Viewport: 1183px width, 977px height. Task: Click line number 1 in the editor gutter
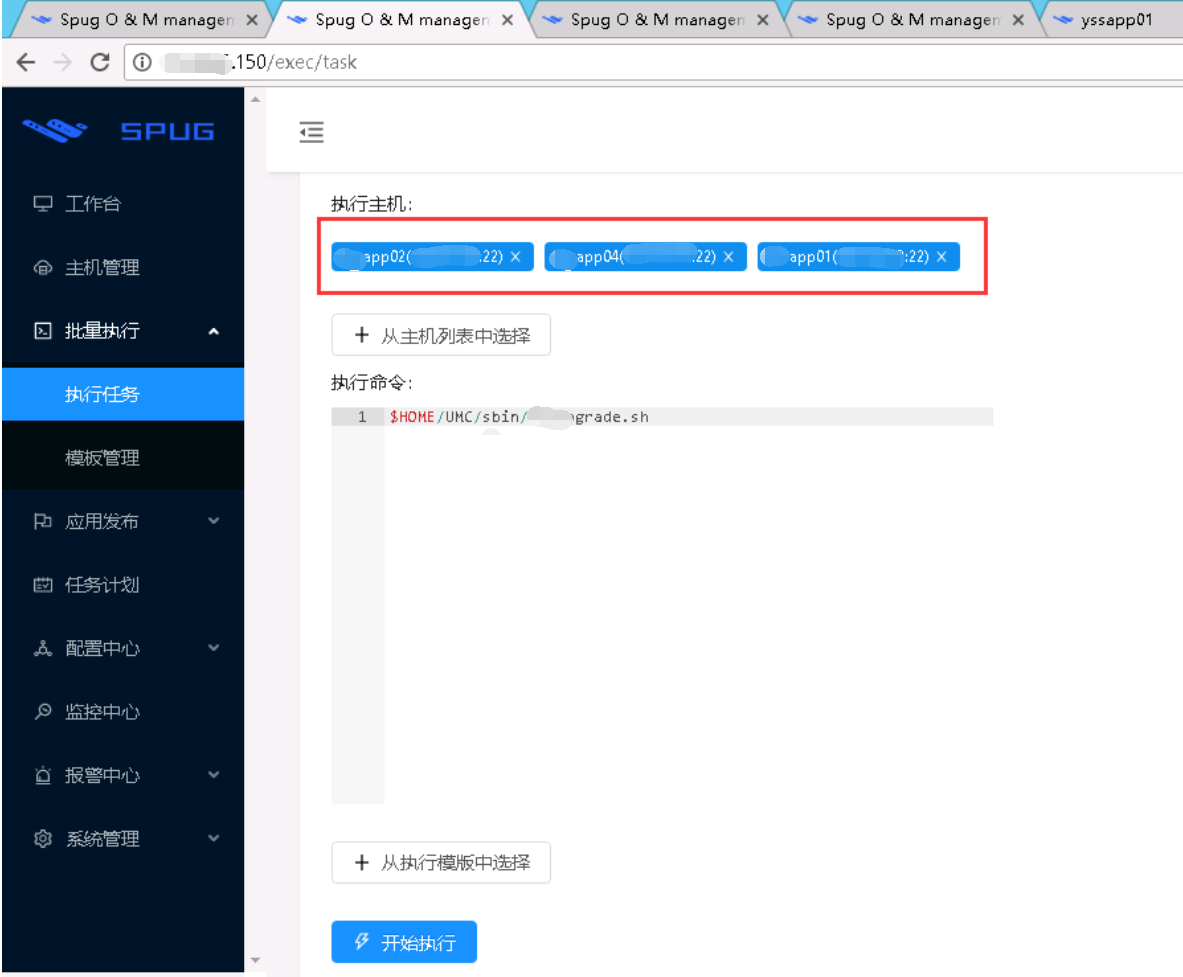(x=362, y=416)
